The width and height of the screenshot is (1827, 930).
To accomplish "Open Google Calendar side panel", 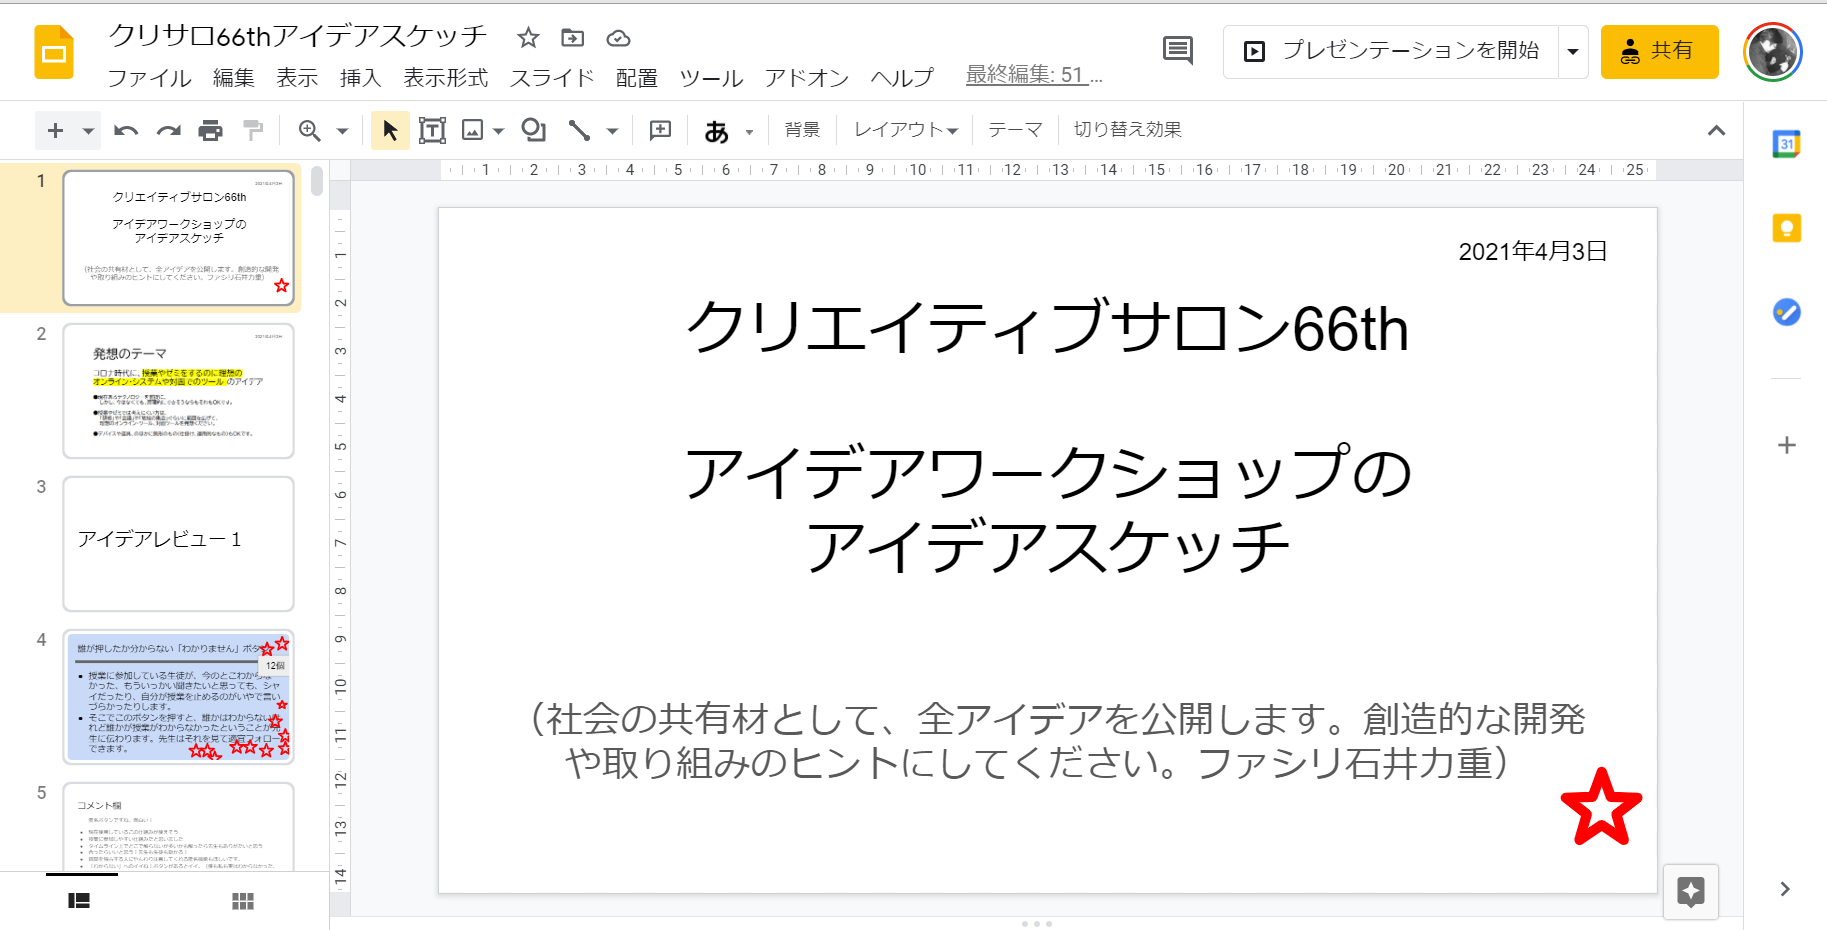I will 1786,144.
